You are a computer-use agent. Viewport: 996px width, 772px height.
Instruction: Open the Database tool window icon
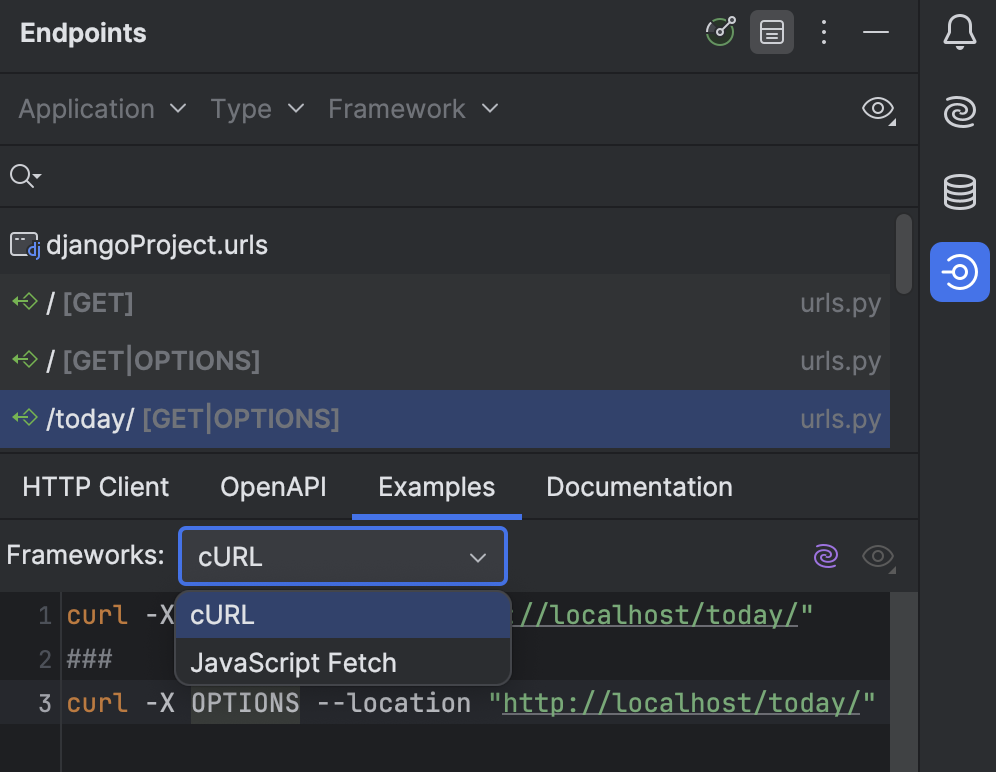pyautogui.click(x=959, y=192)
